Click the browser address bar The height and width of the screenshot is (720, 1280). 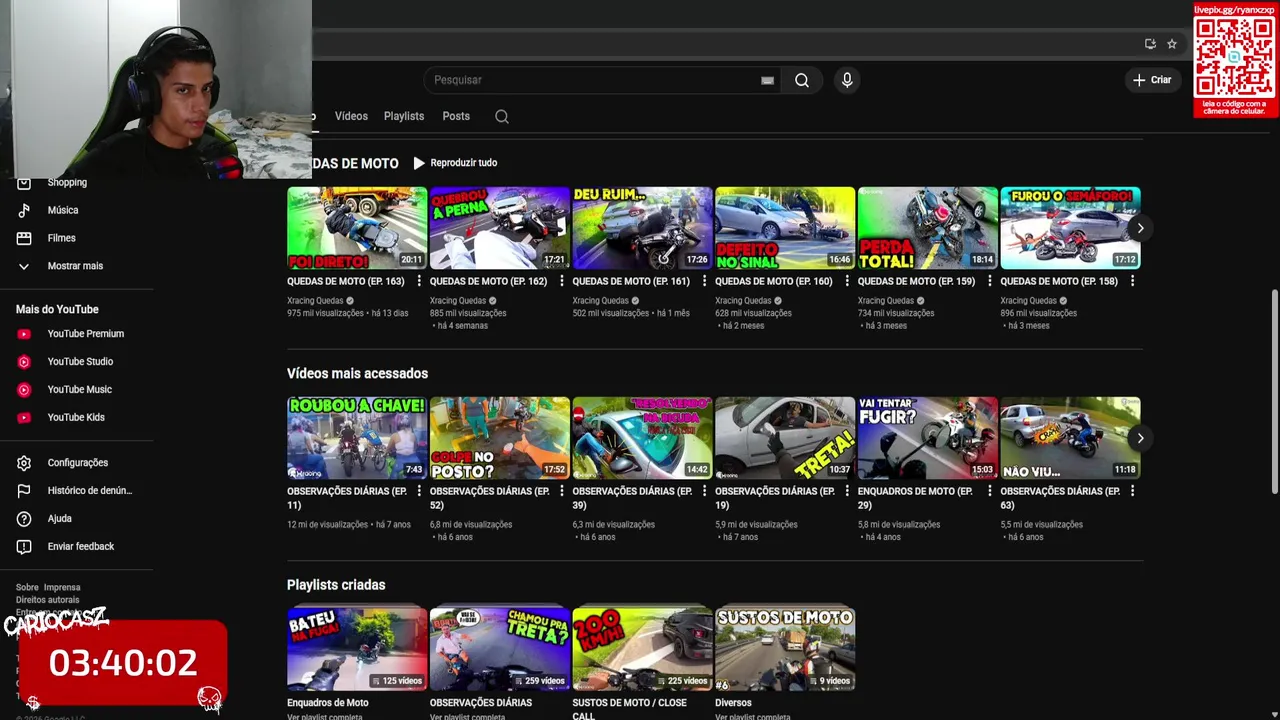pos(730,44)
